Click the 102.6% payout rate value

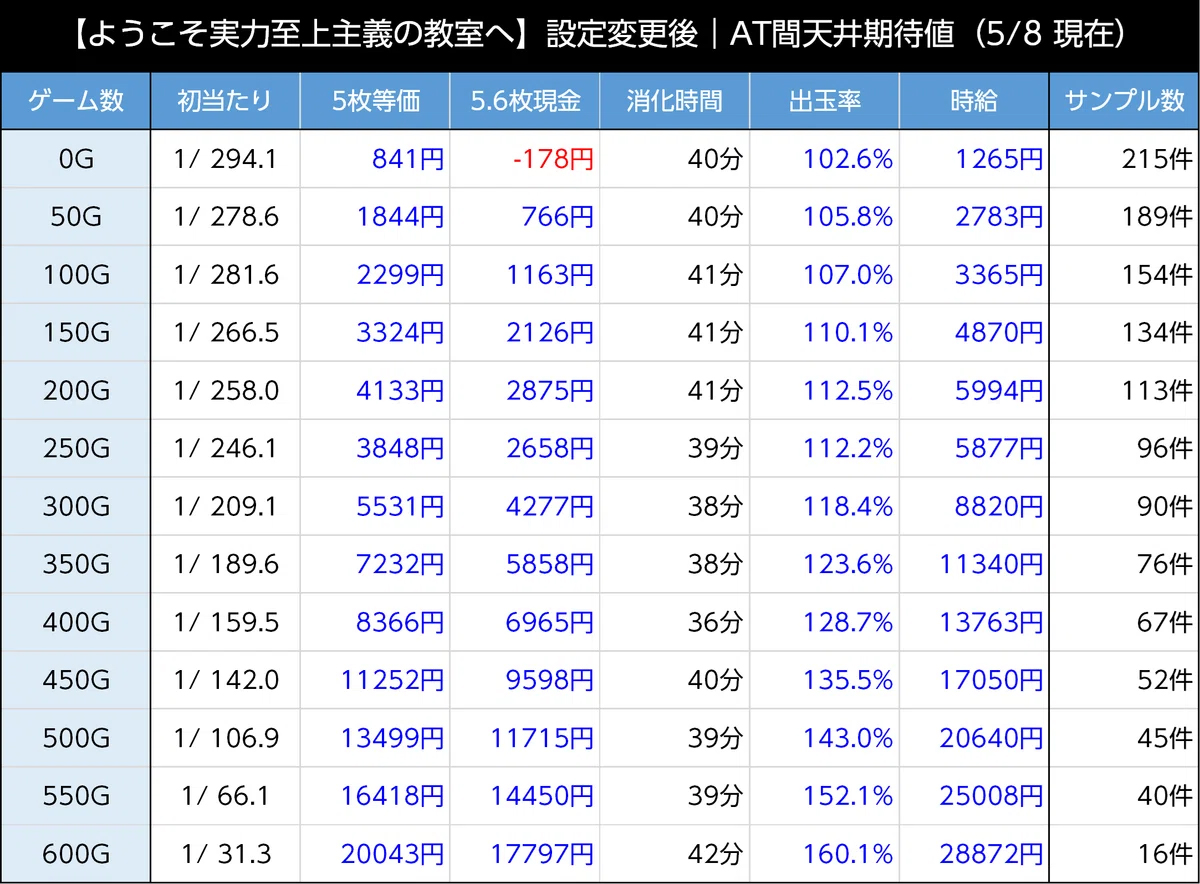pos(847,159)
